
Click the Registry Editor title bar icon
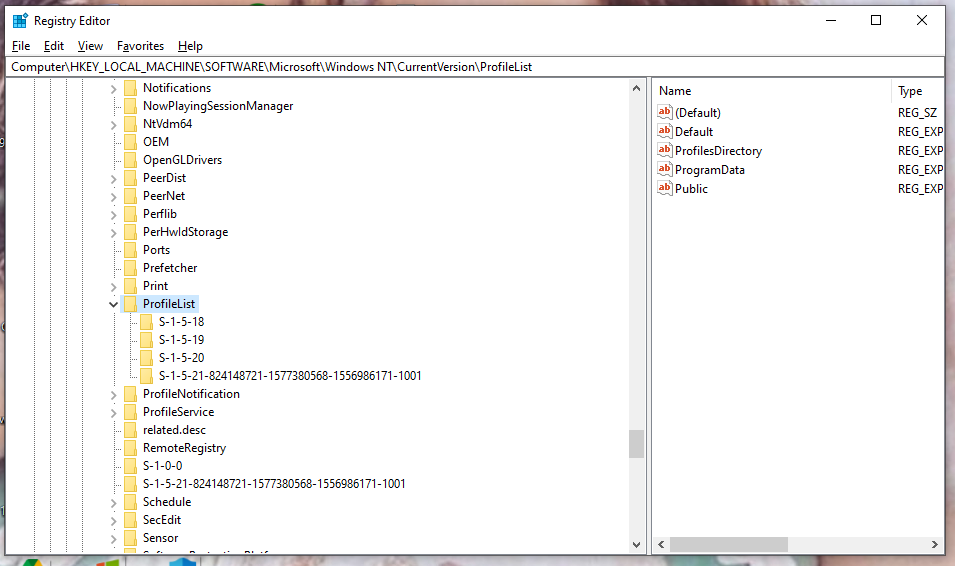click(x=20, y=21)
